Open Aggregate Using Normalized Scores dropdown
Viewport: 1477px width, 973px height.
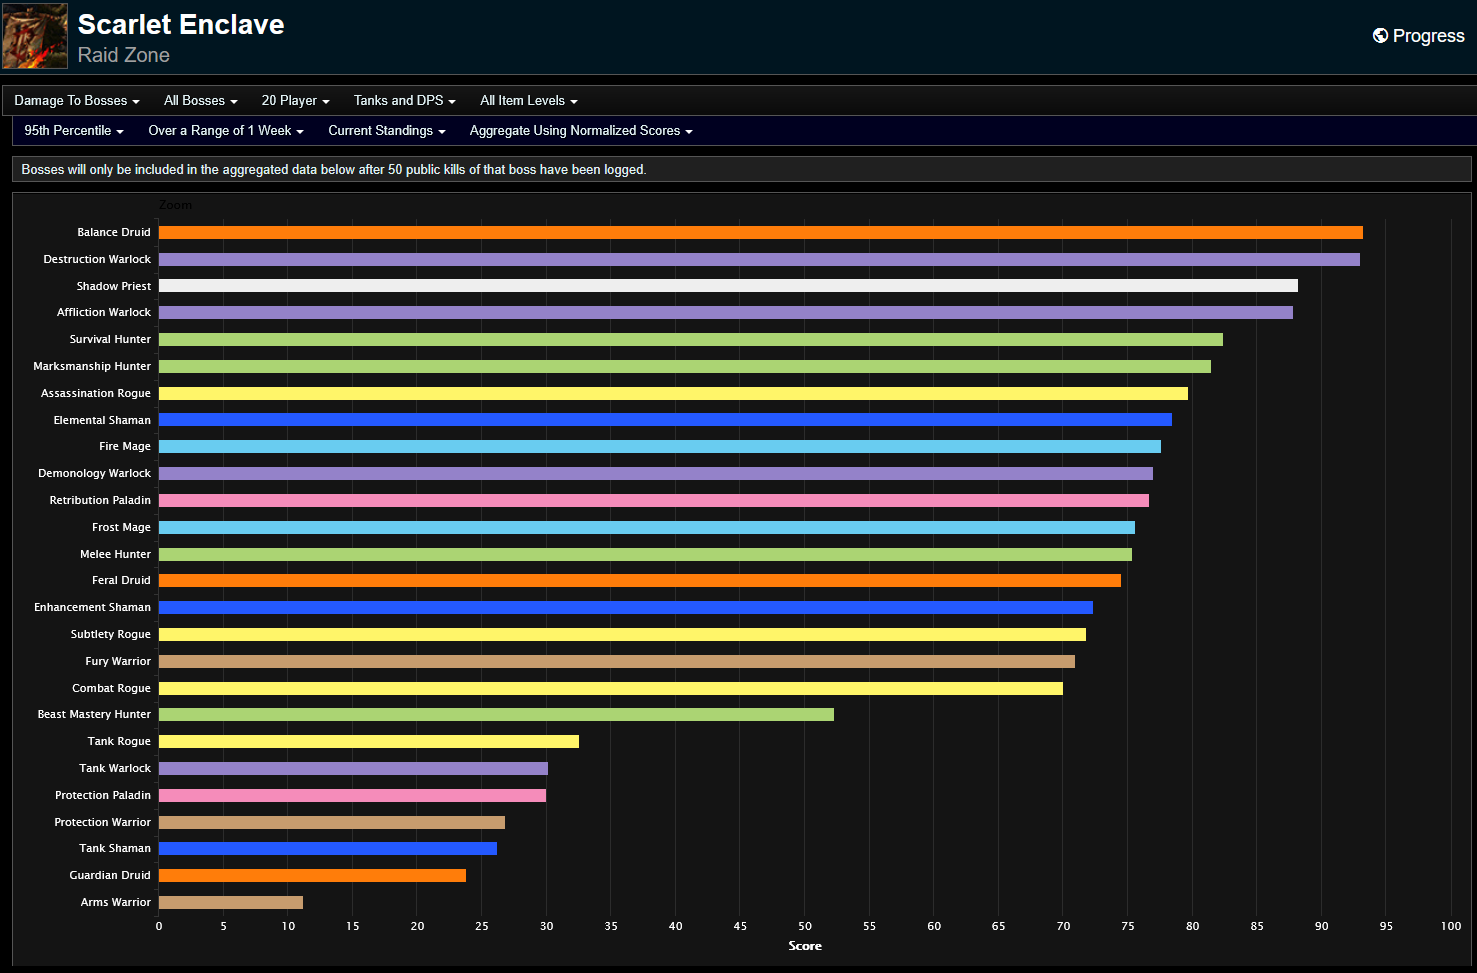tap(581, 131)
